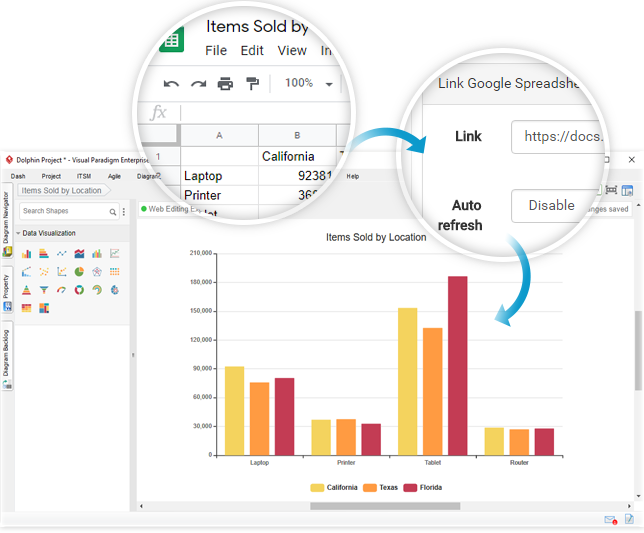This screenshot has height=533, width=644.
Task: Click the vertical scrollbar thumb at right
Action: [x=638, y=350]
